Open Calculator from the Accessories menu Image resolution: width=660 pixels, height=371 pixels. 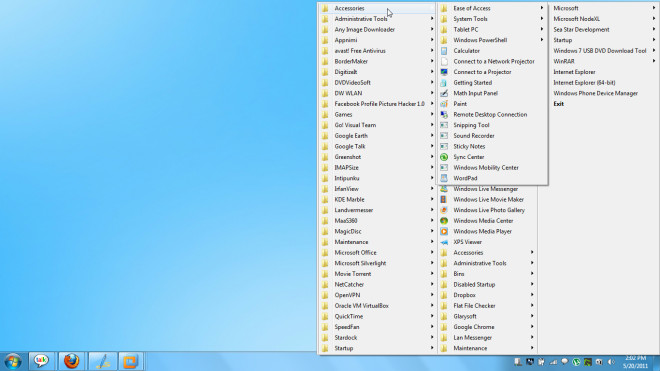(466, 51)
